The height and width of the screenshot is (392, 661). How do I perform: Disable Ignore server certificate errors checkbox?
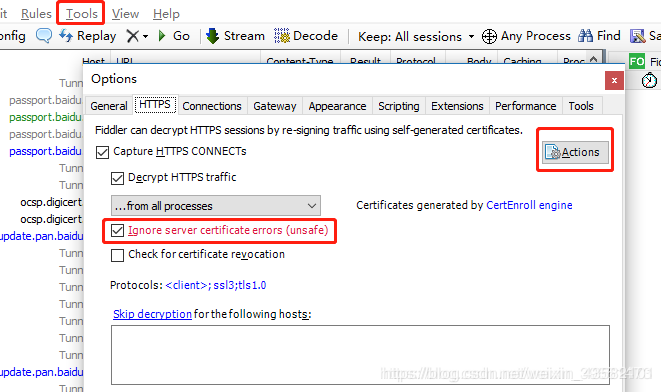[117, 231]
